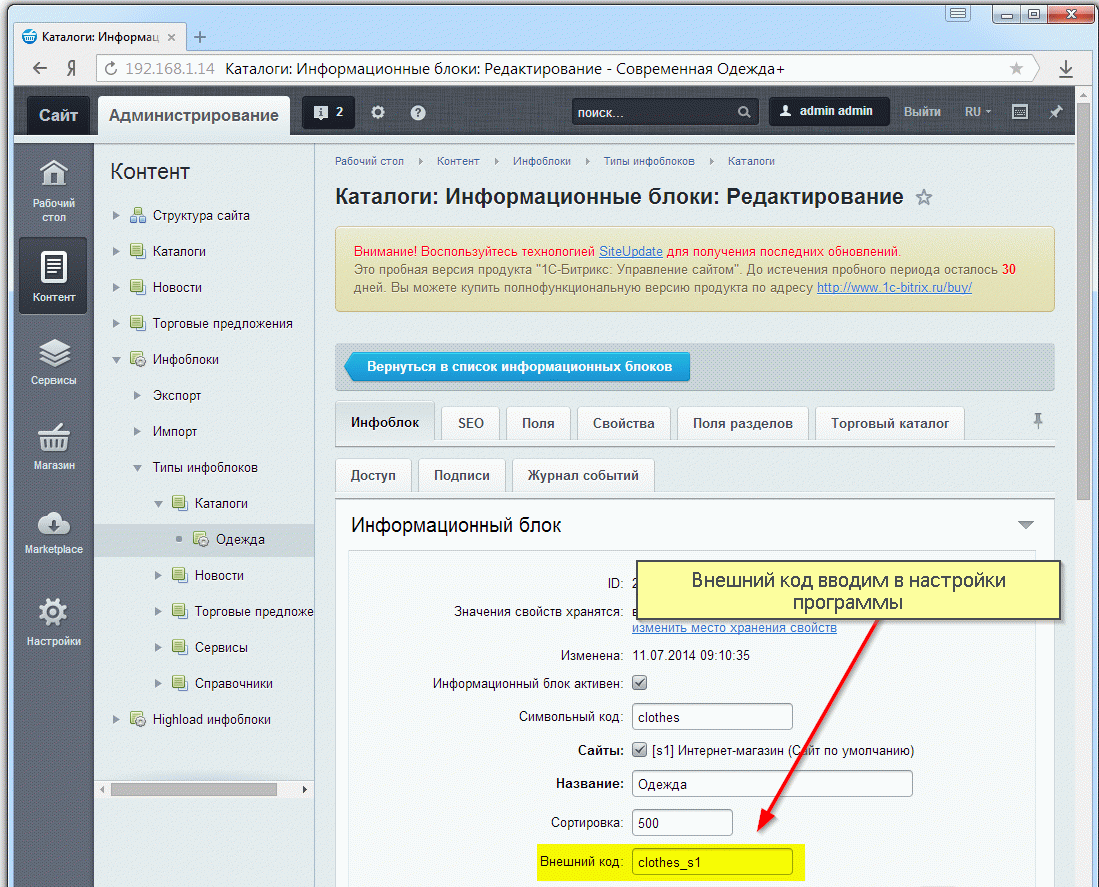Open notifications counter showing 2
Image resolution: width=1099 pixels, height=887 pixels.
[x=328, y=112]
